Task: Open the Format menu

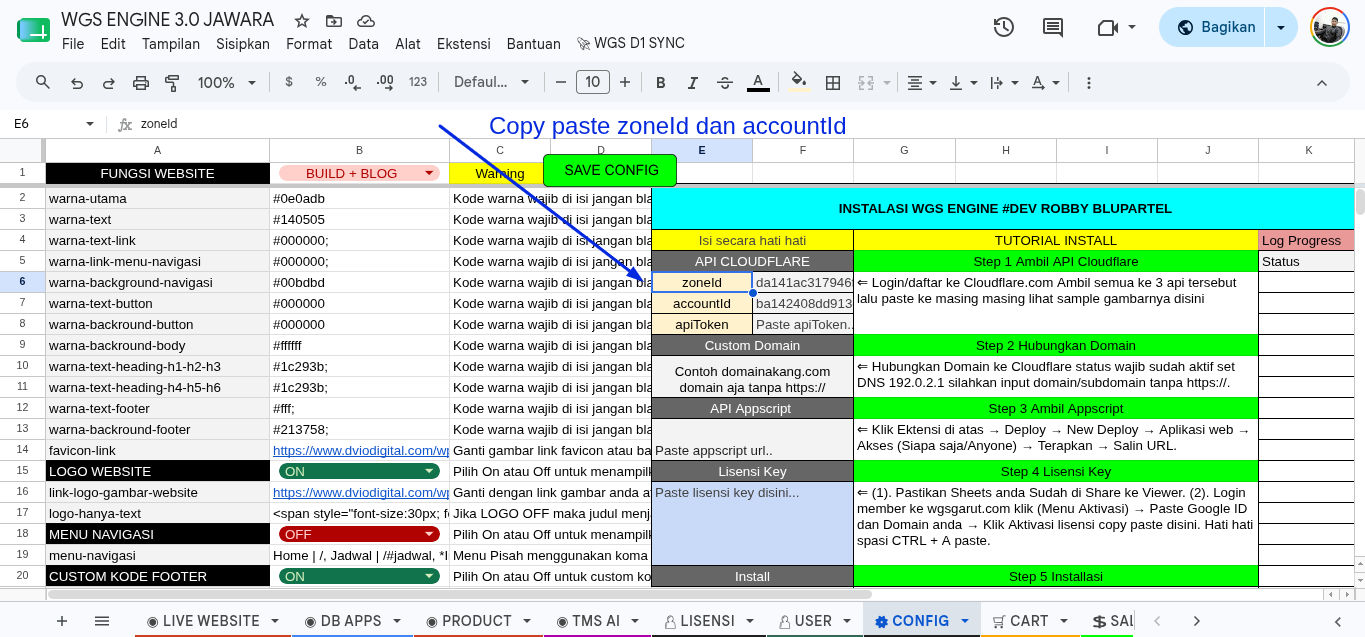Action: (x=309, y=44)
